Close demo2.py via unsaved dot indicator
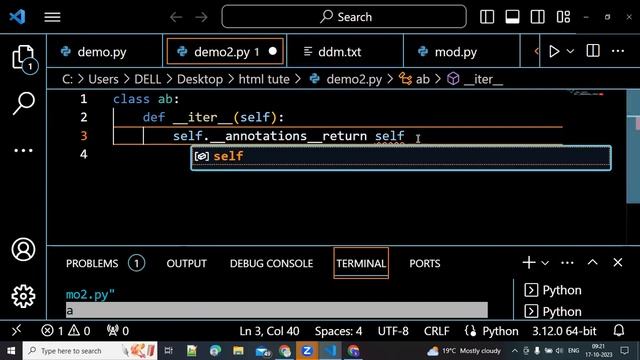The image size is (640, 360). (273, 51)
